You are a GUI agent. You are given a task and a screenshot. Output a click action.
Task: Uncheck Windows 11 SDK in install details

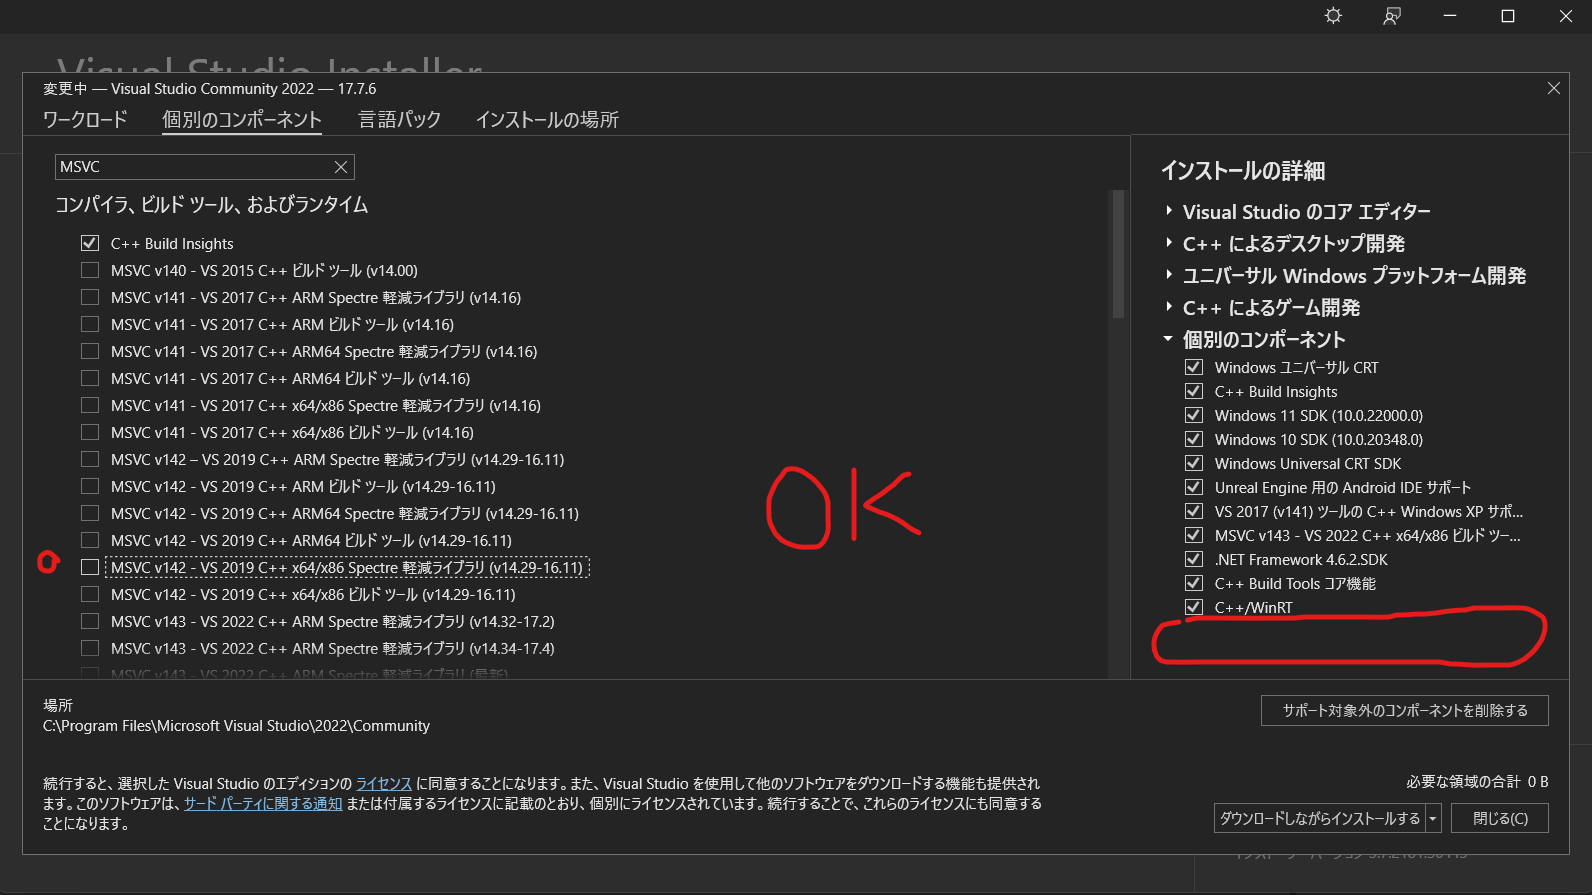tap(1193, 416)
